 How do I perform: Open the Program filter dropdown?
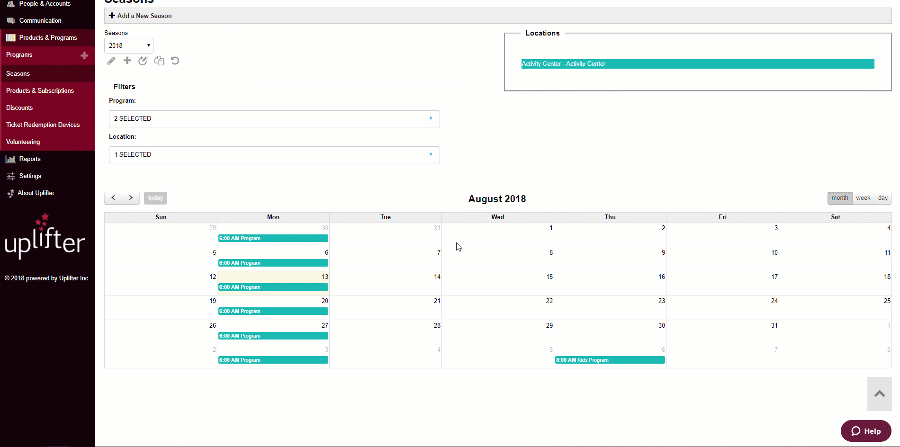274,119
